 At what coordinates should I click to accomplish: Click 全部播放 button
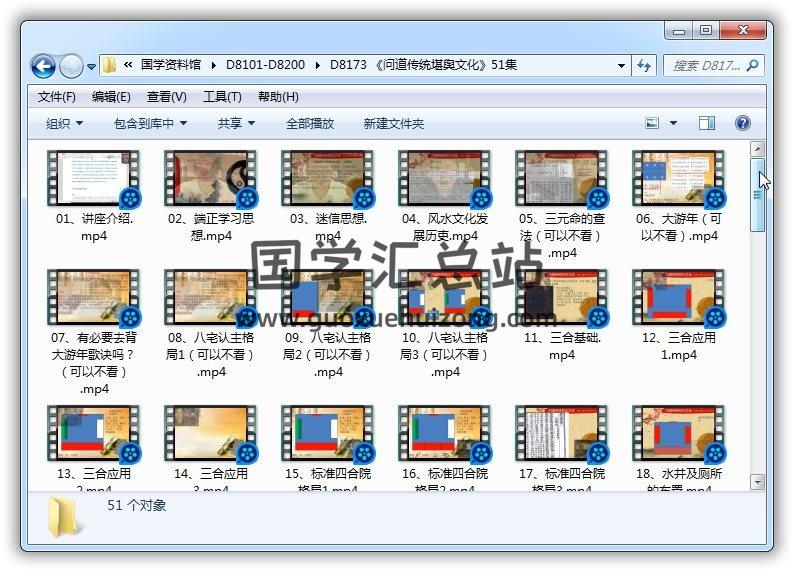(310, 124)
